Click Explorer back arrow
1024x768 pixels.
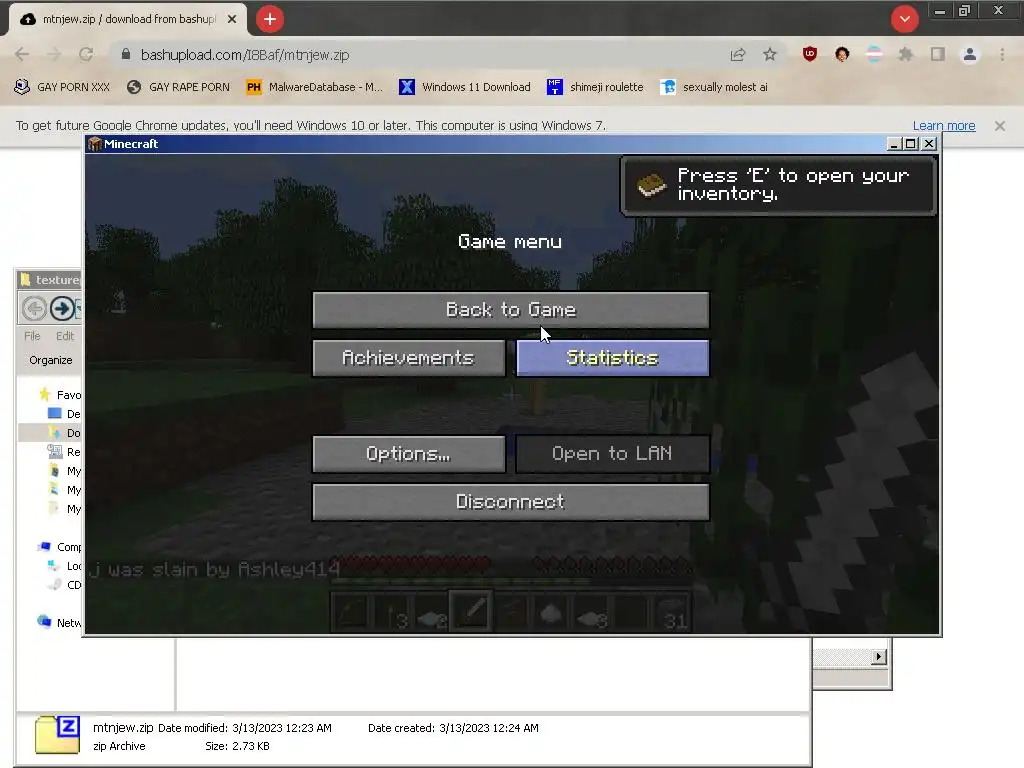34,308
